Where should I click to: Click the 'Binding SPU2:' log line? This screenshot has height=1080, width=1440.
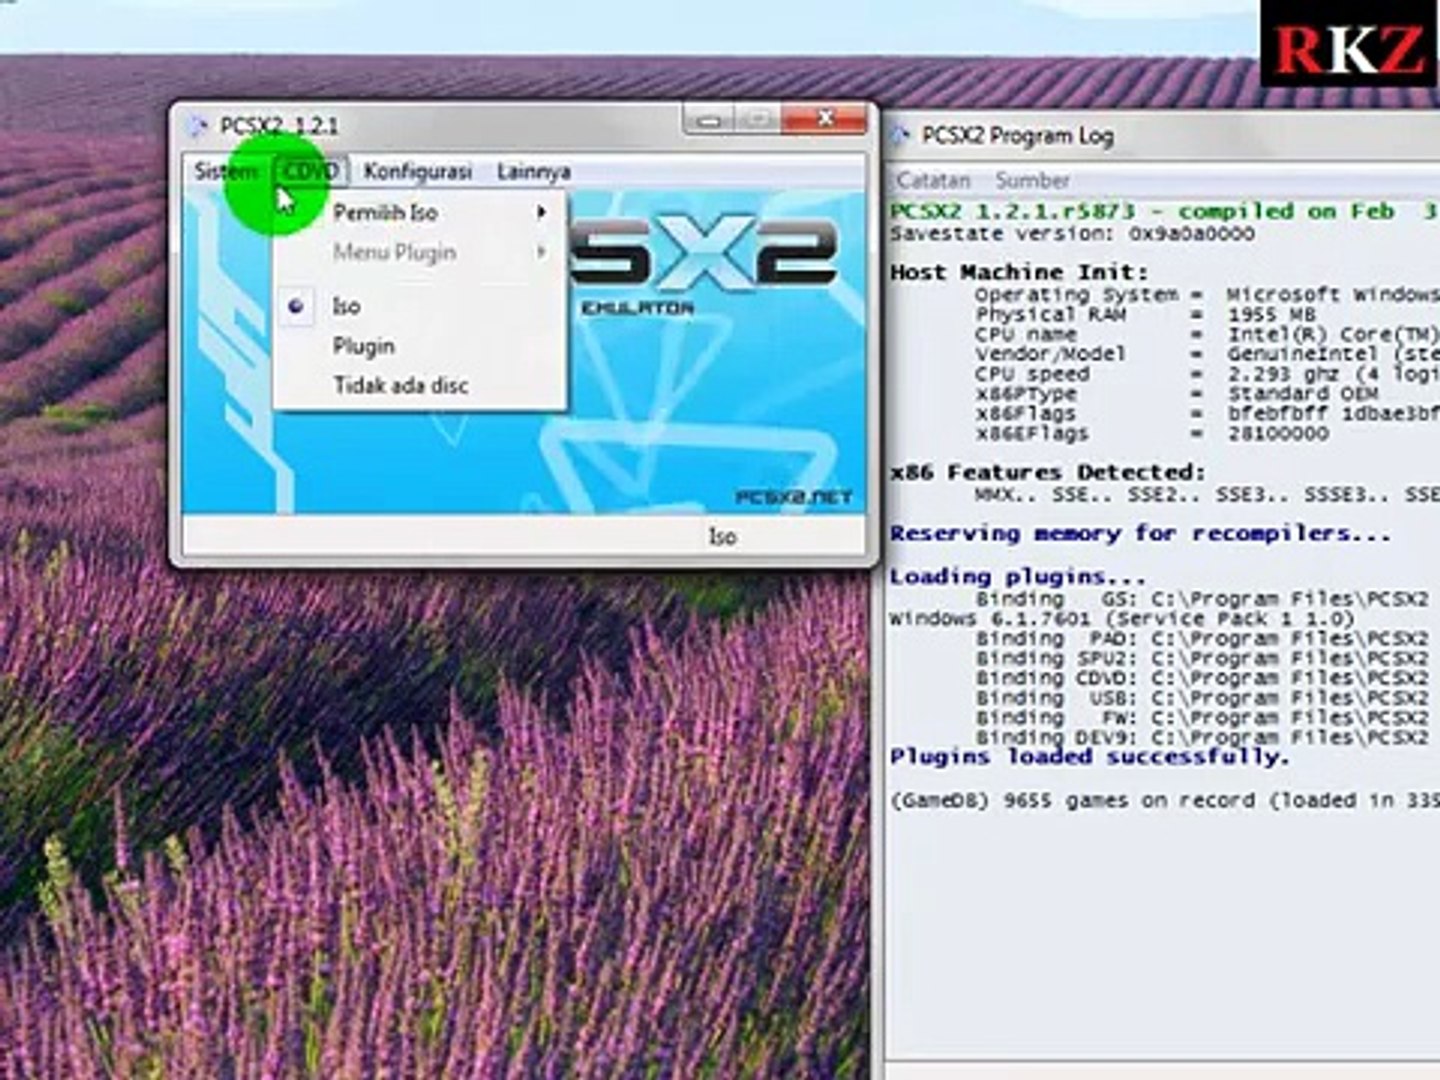1203,658
